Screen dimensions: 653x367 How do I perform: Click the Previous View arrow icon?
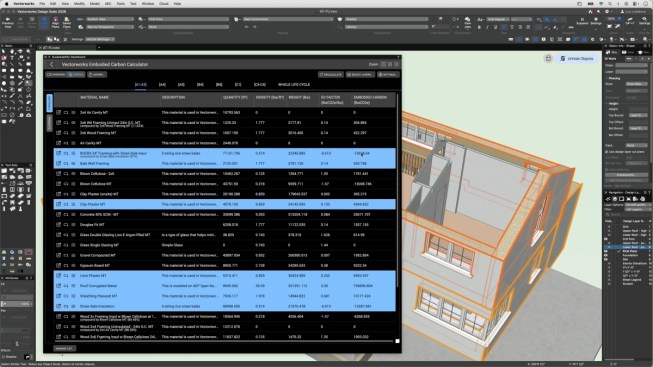pyautogui.click(x=7, y=20)
